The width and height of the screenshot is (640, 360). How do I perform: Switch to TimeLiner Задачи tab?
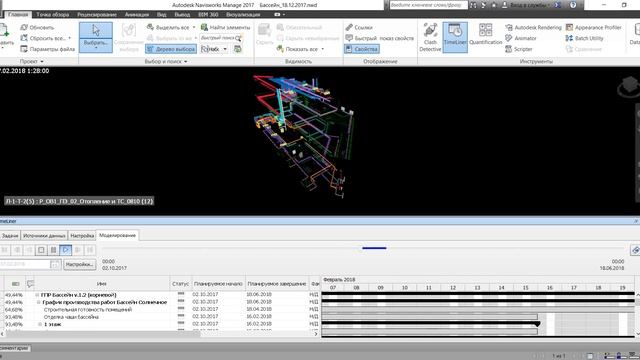10,236
